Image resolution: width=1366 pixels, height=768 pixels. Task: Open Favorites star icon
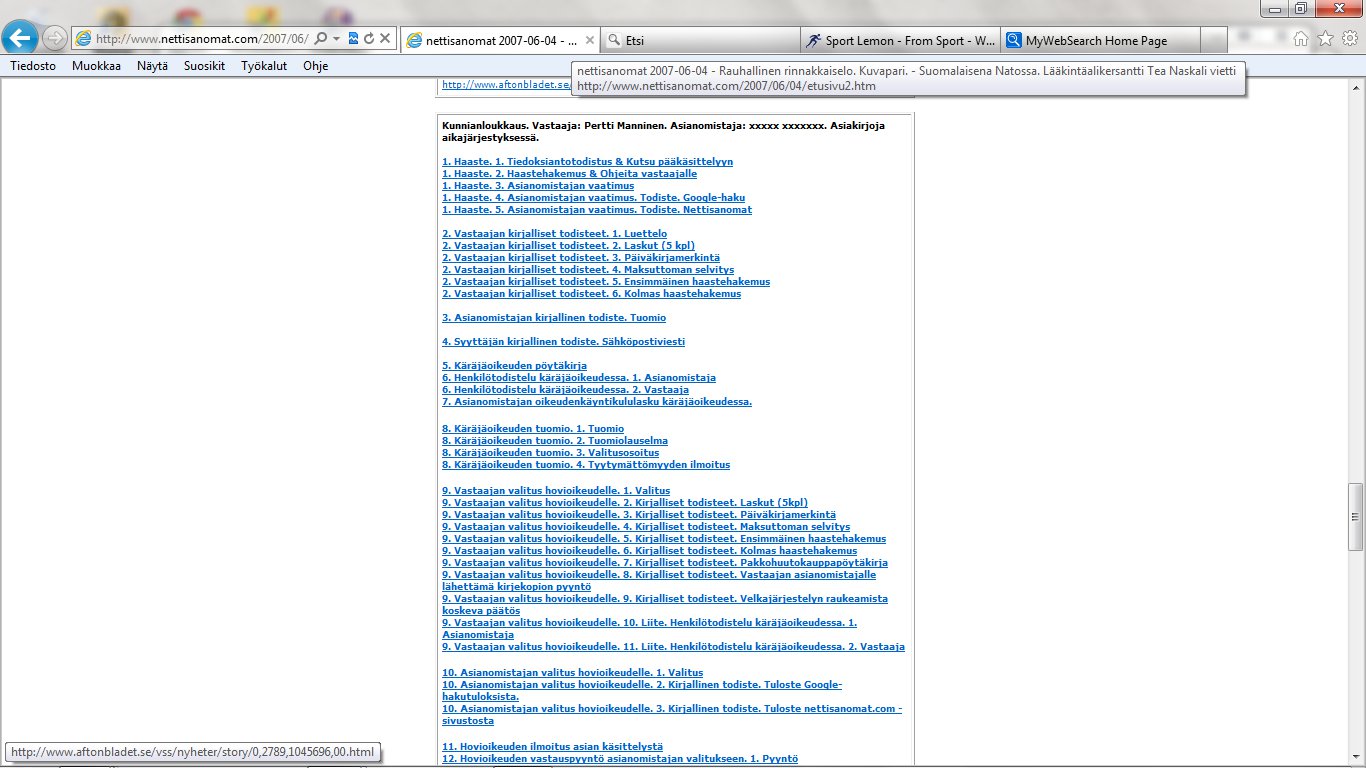tap(1325, 39)
